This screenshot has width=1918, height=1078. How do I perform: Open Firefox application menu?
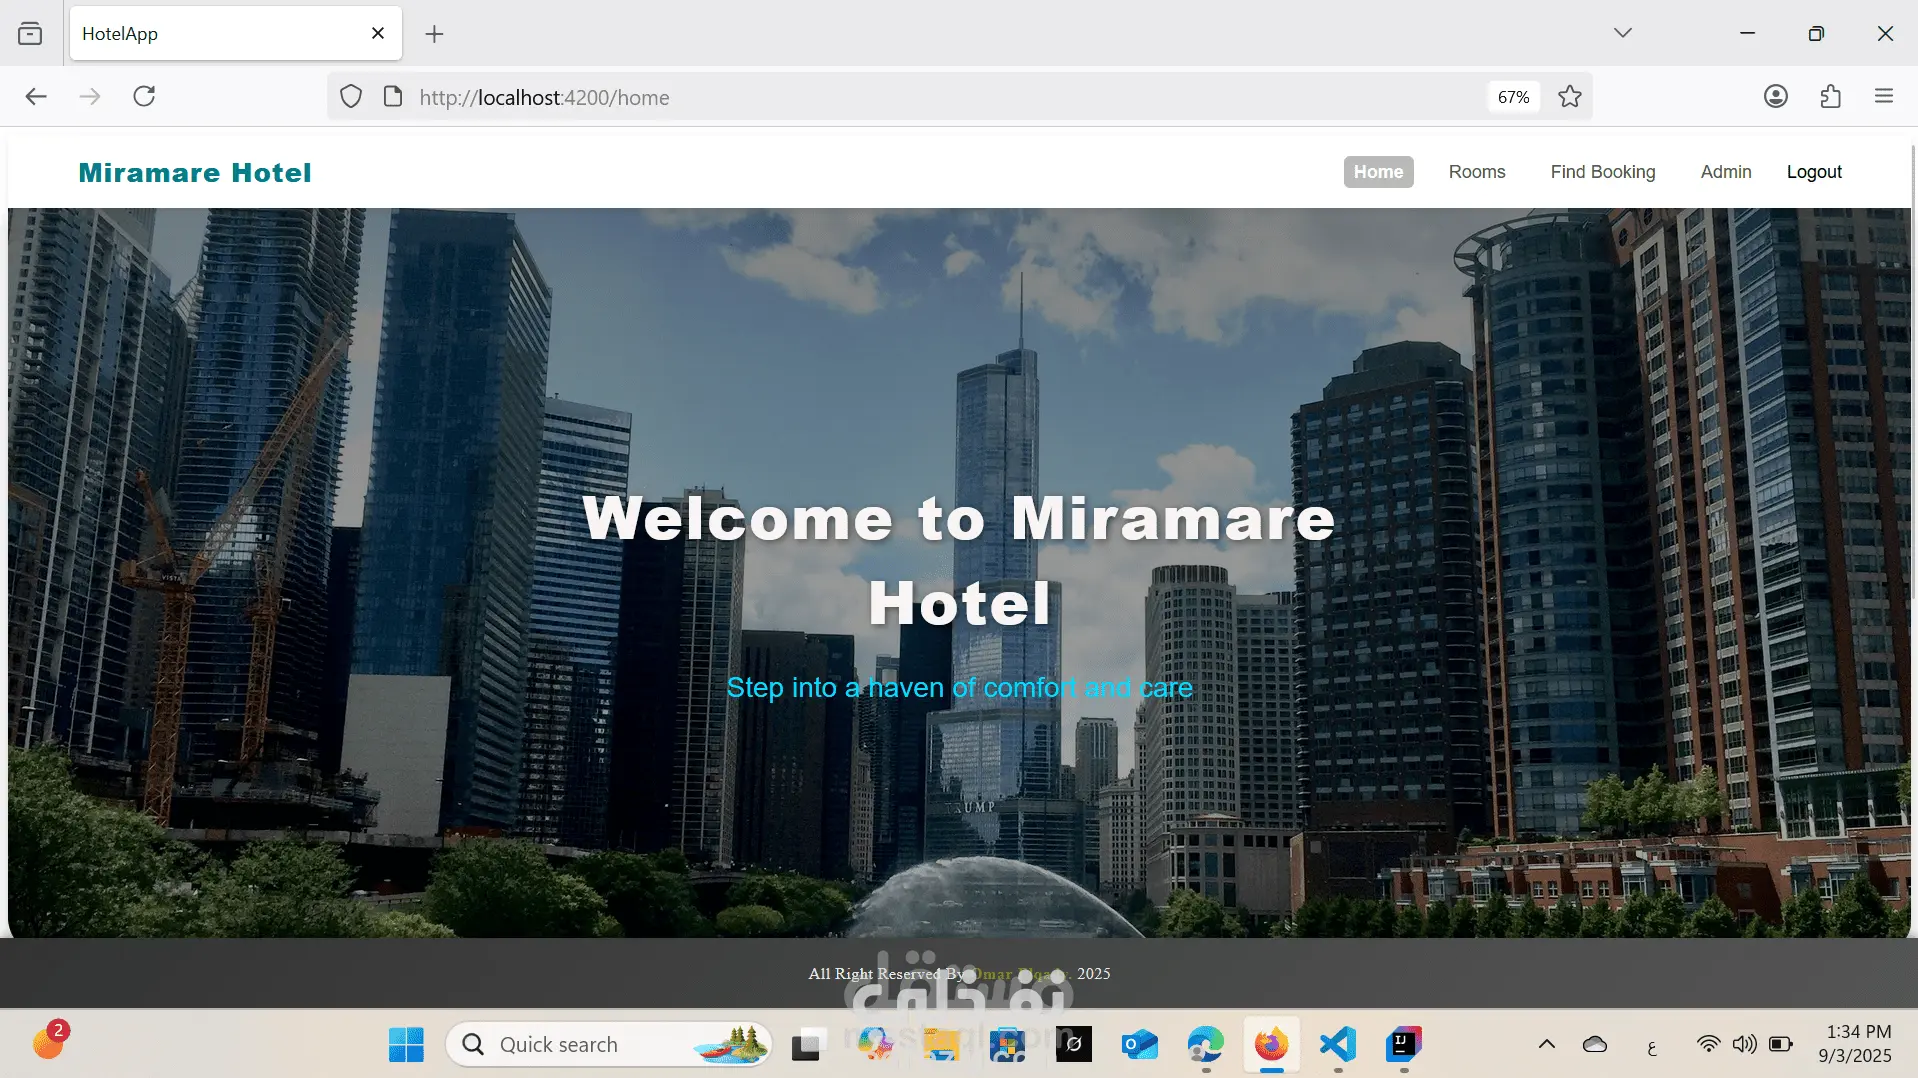click(x=1884, y=97)
